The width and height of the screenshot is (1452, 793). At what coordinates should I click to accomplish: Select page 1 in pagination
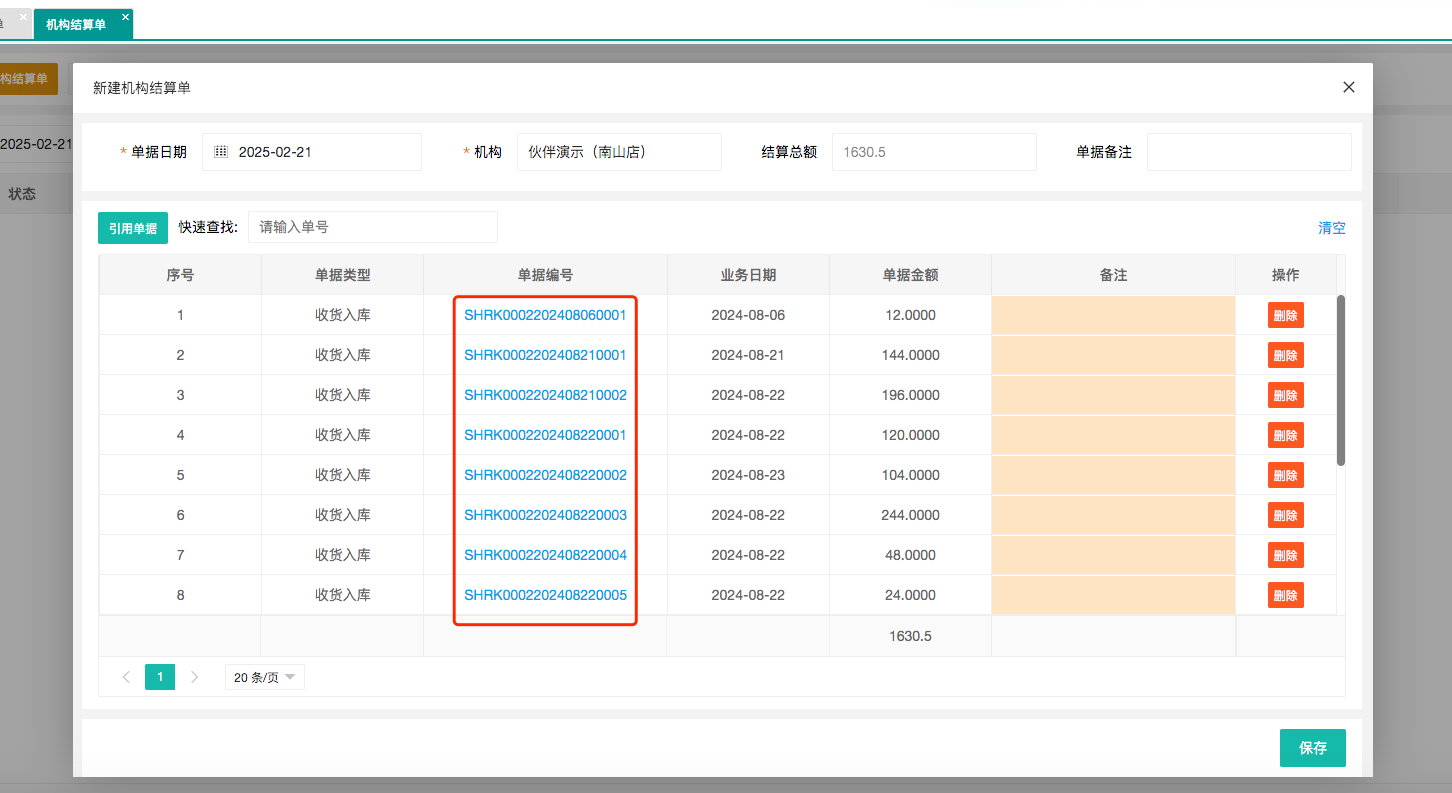click(160, 677)
